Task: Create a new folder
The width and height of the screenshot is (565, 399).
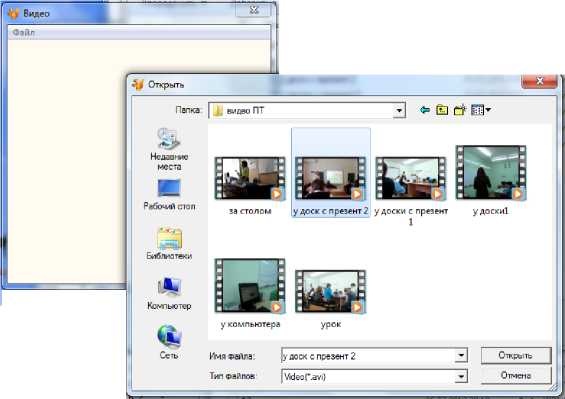Action: [x=460, y=110]
